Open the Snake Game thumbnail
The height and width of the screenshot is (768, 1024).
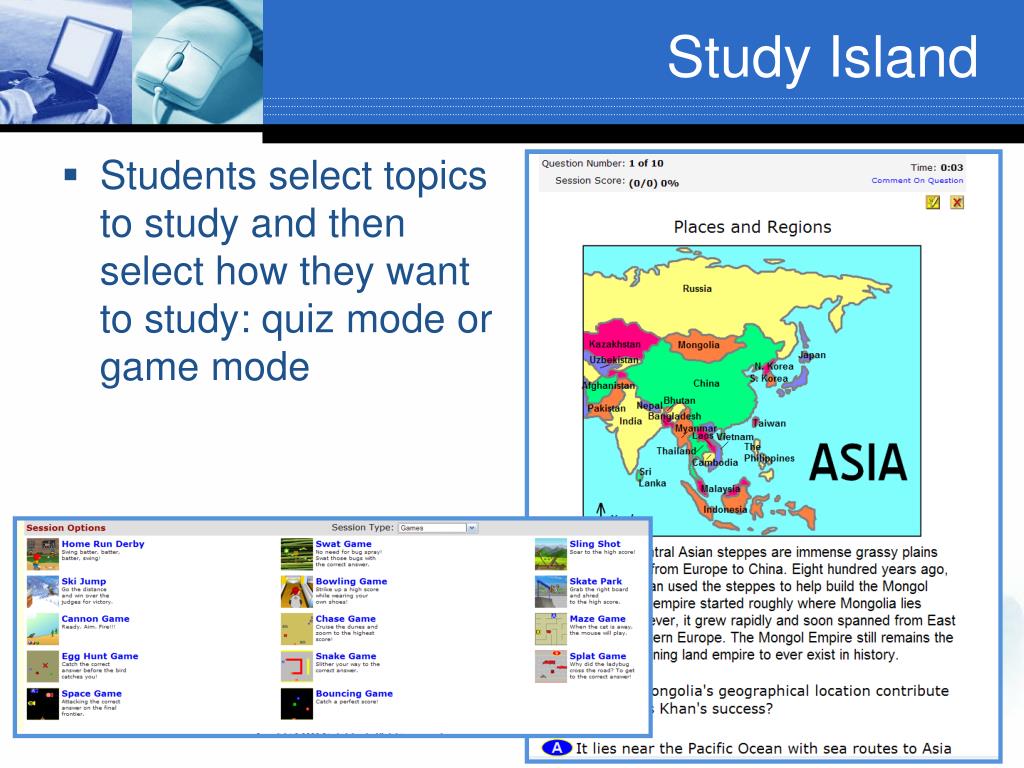(x=296, y=666)
